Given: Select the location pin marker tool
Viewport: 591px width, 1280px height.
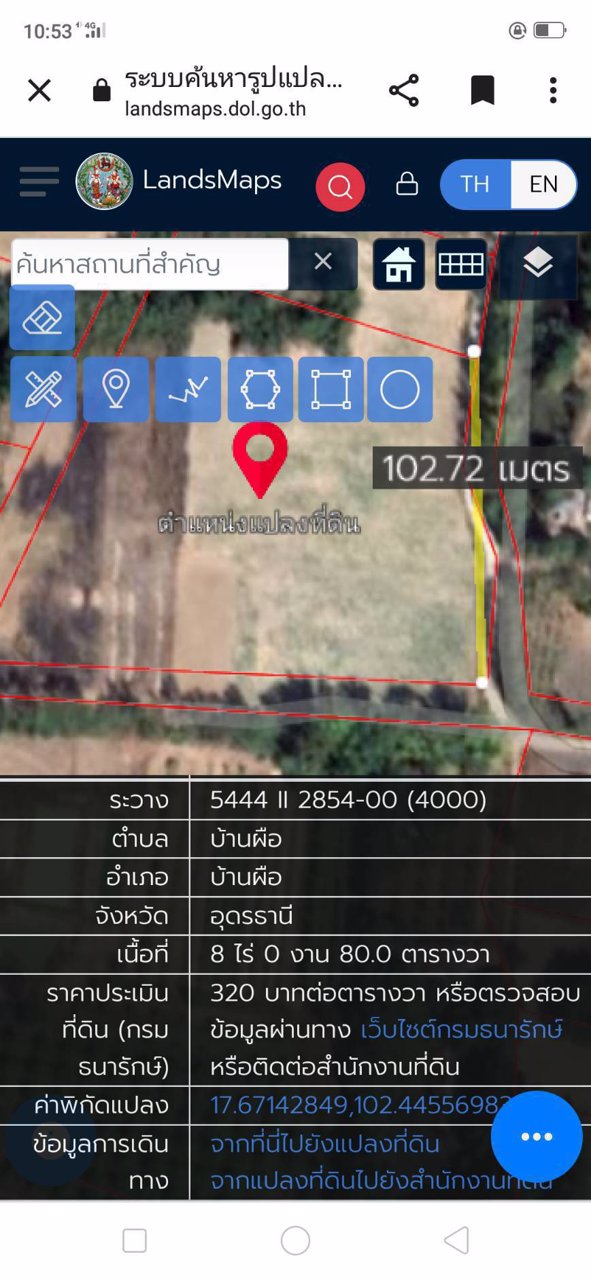Looking at the screenshot, I should click(x=117, y=389).
